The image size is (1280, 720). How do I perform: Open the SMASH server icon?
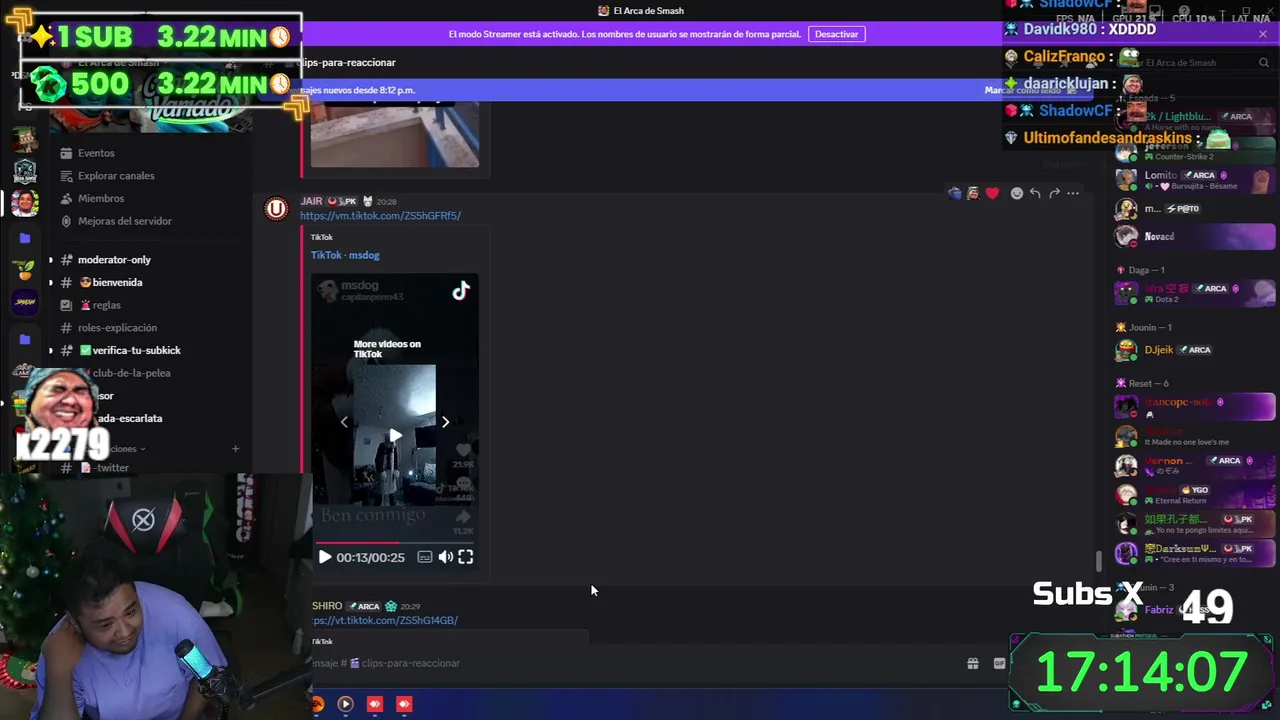click(25, 302)
